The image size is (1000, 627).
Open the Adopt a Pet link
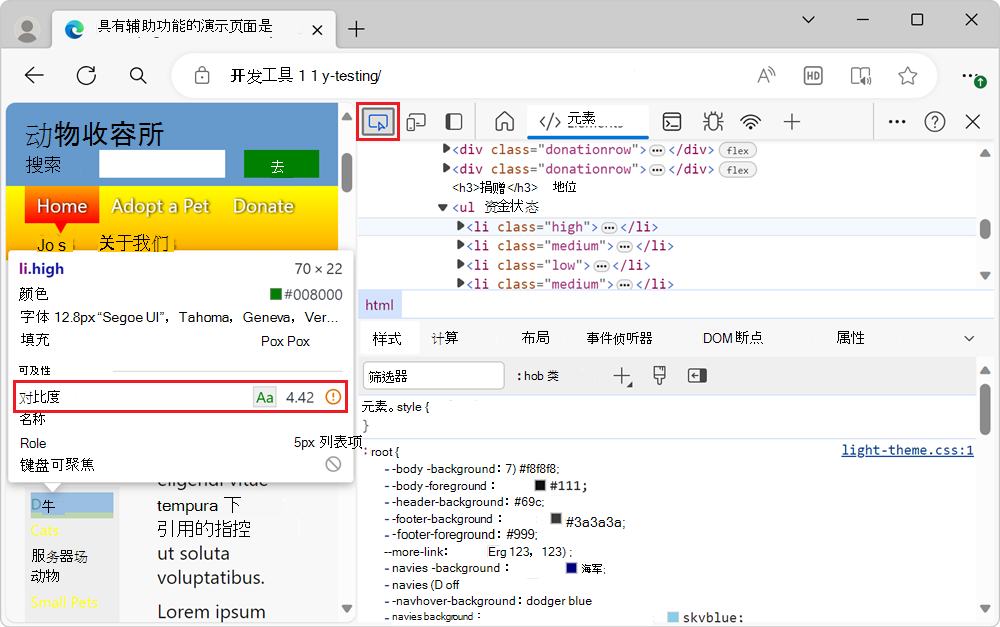point(160,206)
